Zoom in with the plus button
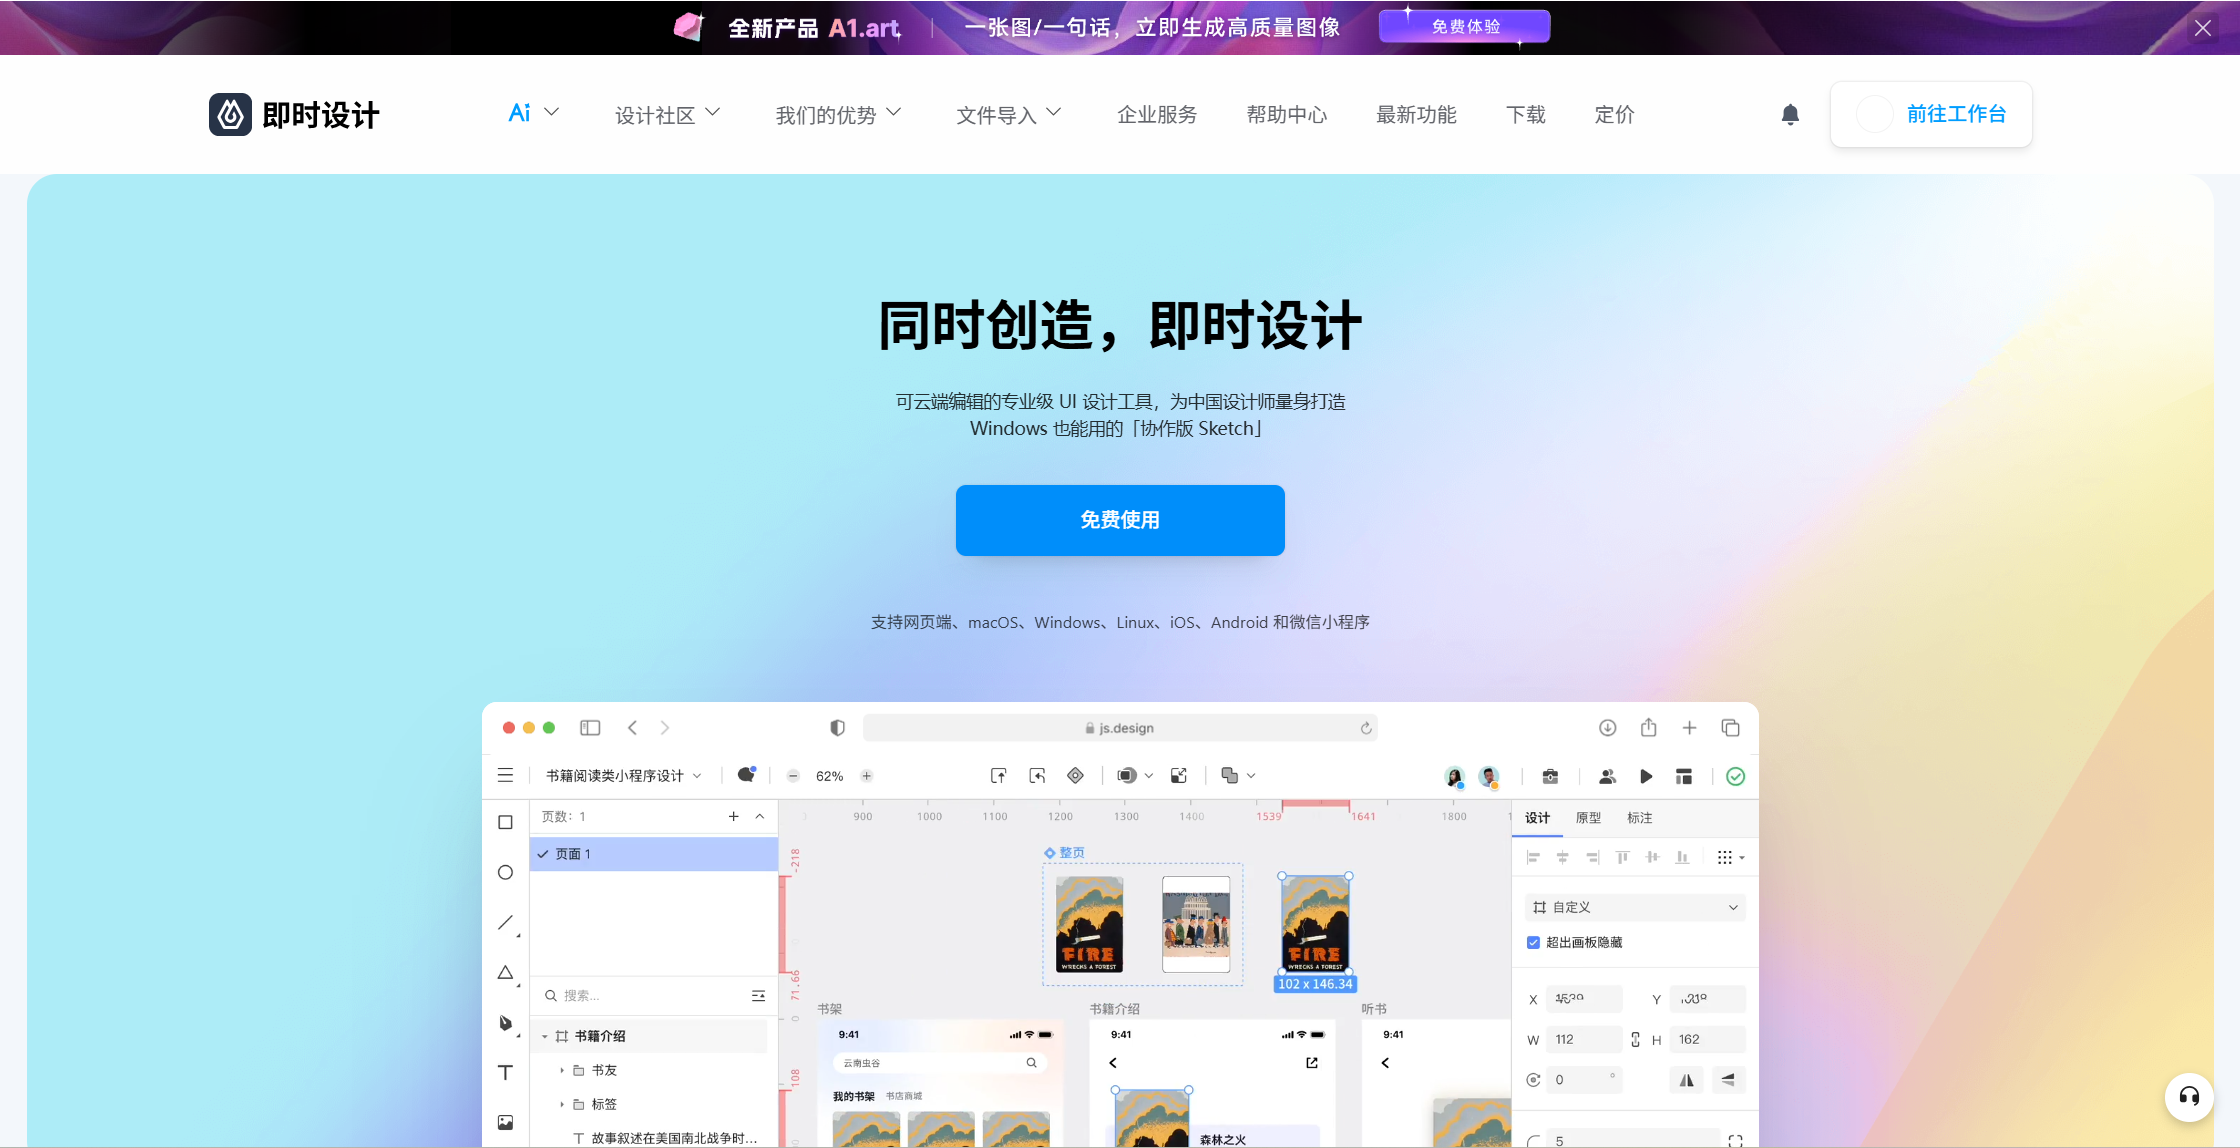This screenshot has width=2240, height=1148. tap(867, 776)
